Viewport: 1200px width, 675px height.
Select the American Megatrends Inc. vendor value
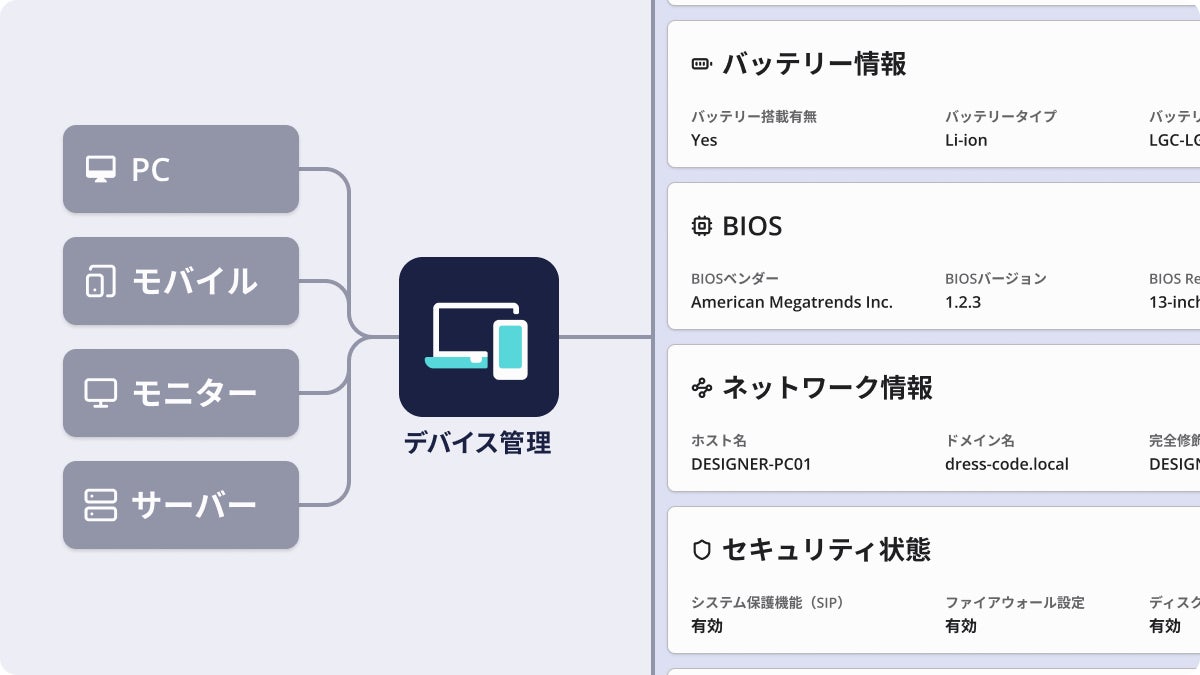click(x=792, y=302)
